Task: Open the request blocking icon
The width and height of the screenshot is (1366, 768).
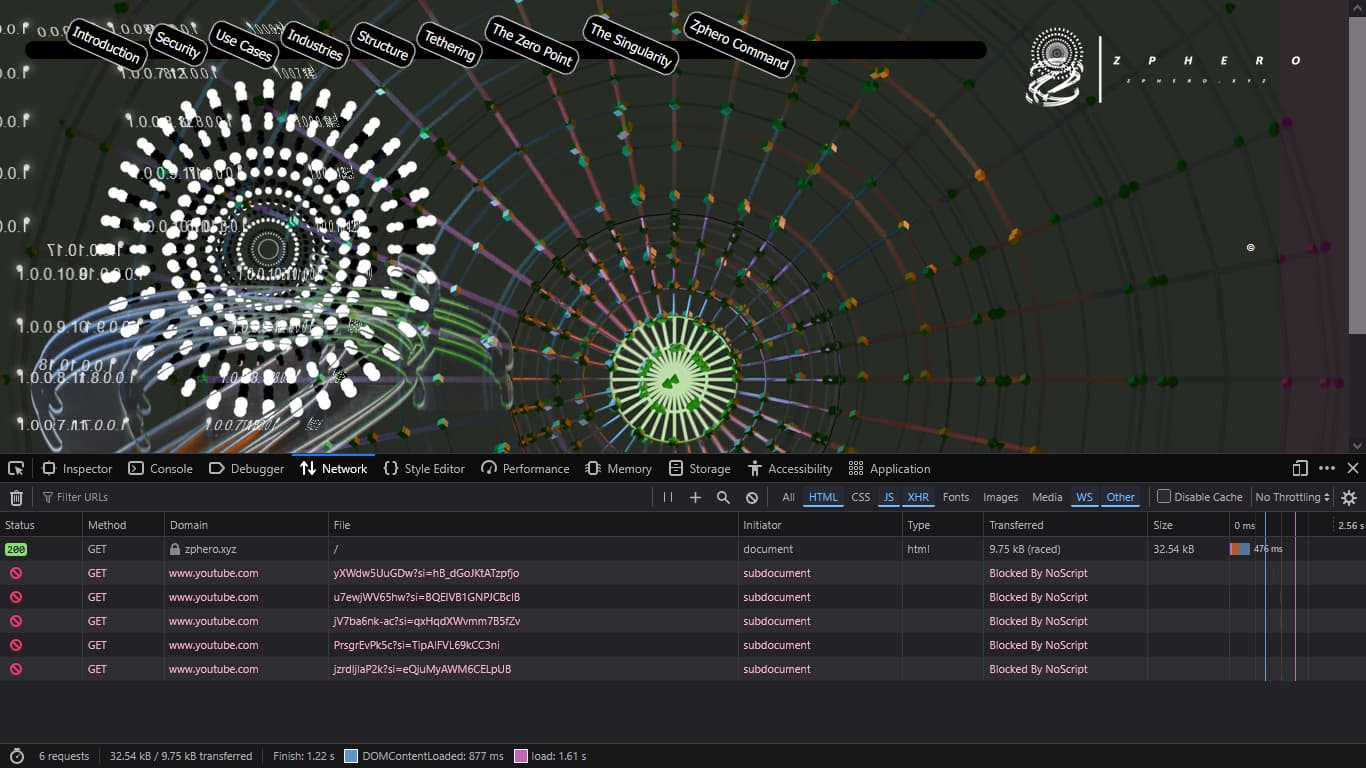Action: [x=752, y=497]
